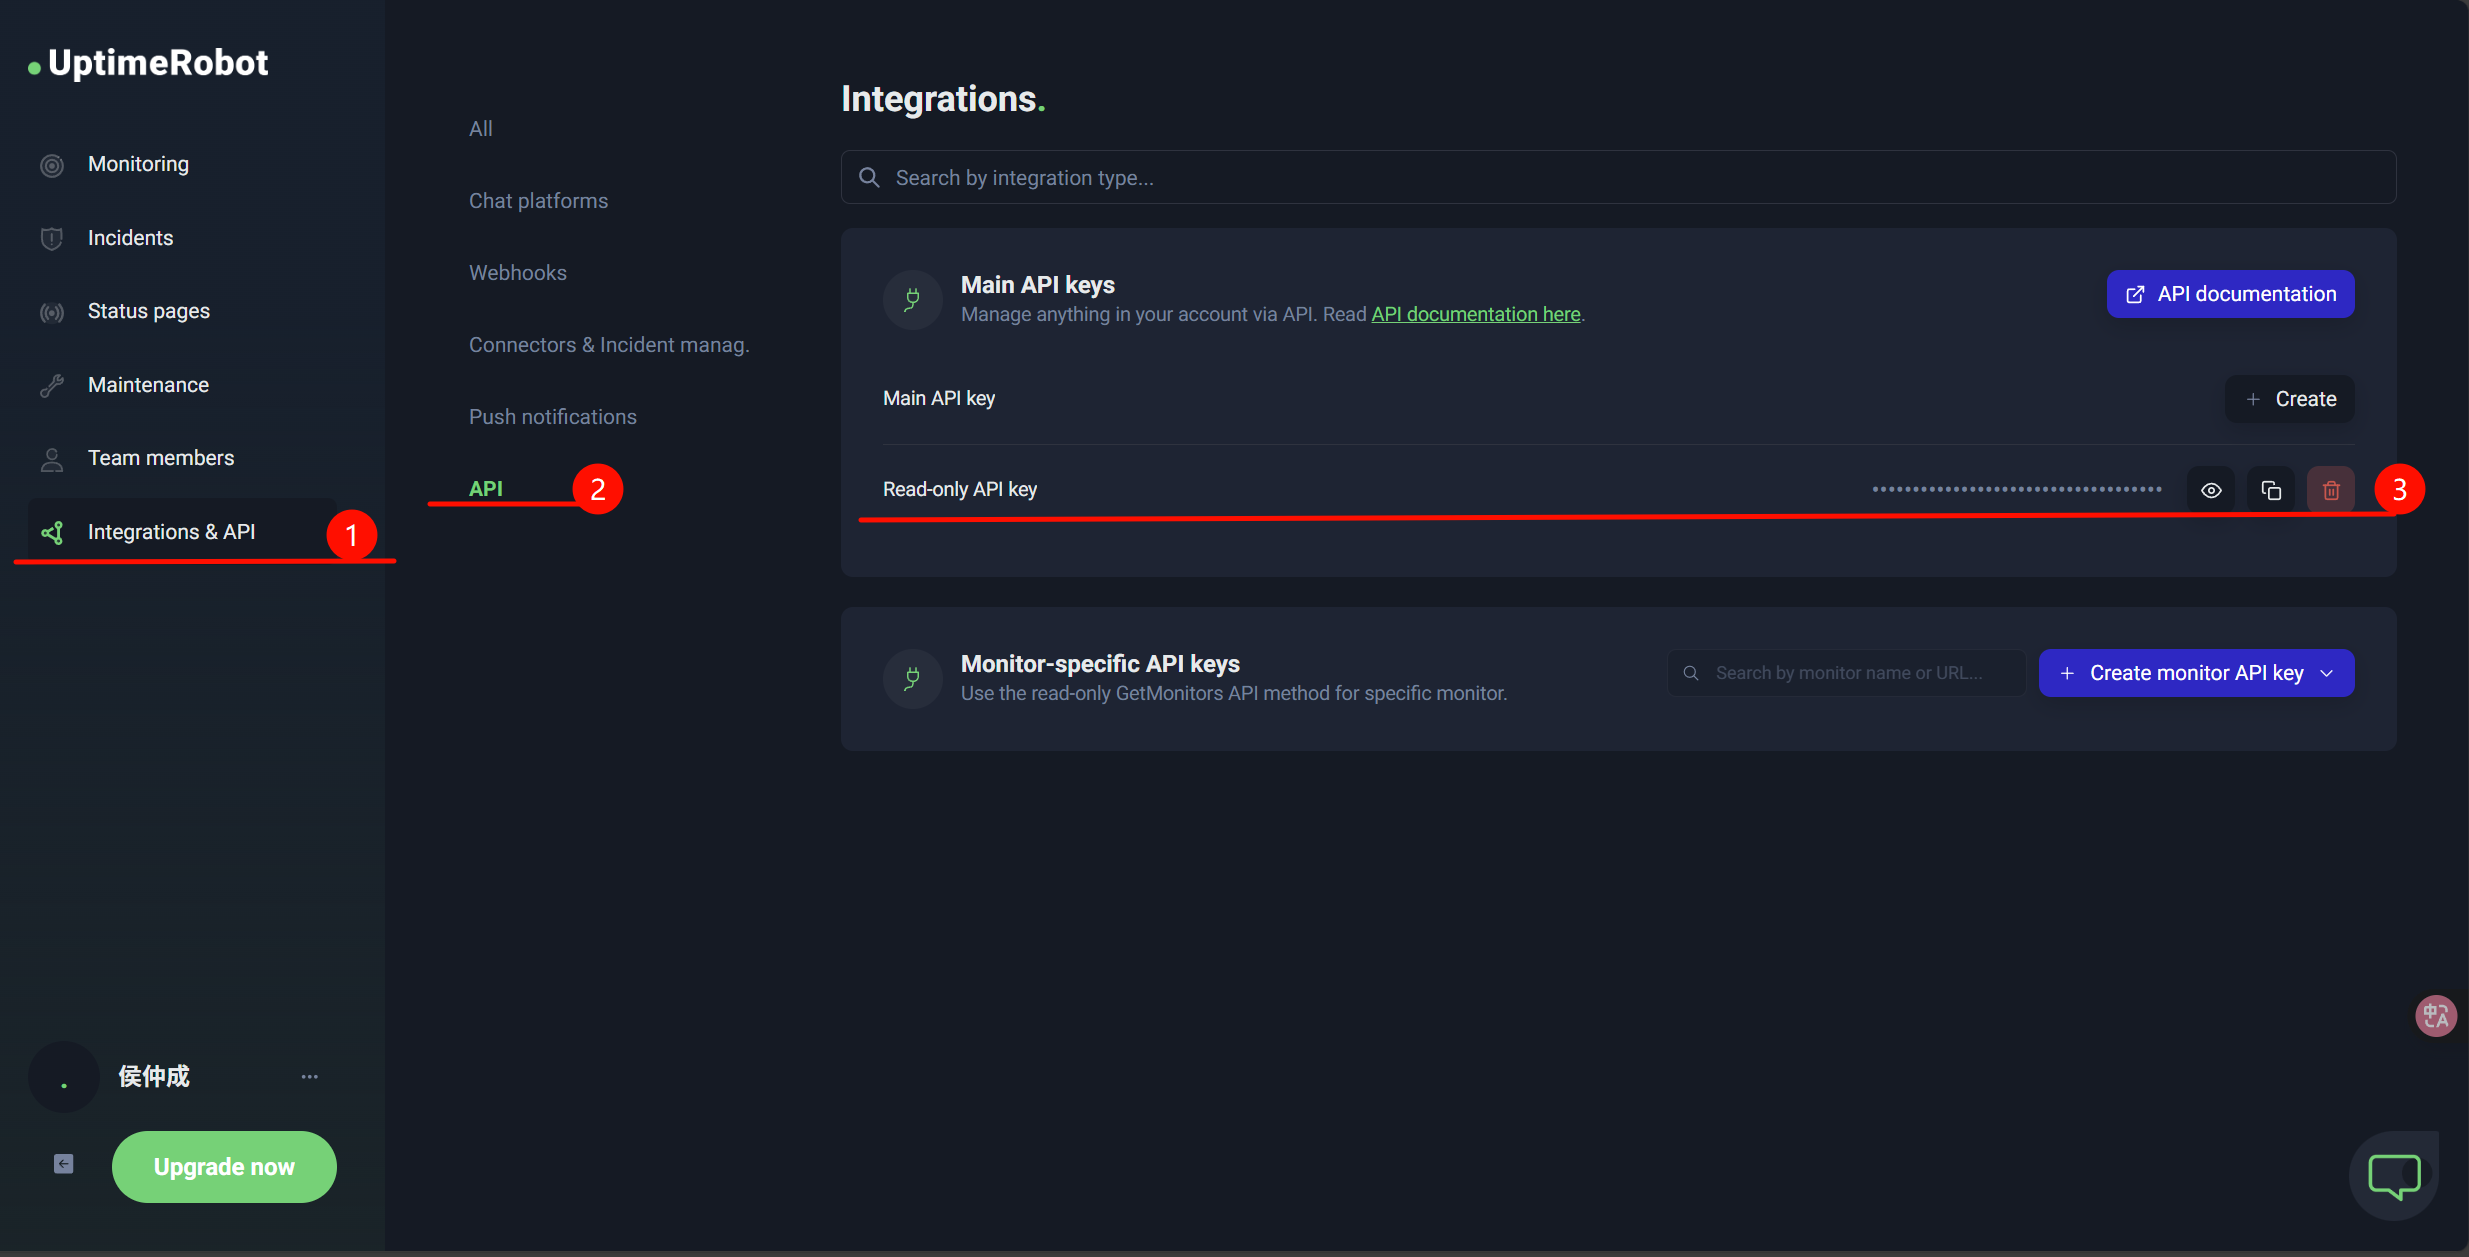Image resolution: width=2469 pixels, height=1257 pixels.
Task: Collapse the sidebar with arrow icon
Action: click(x=63, y=1164)
